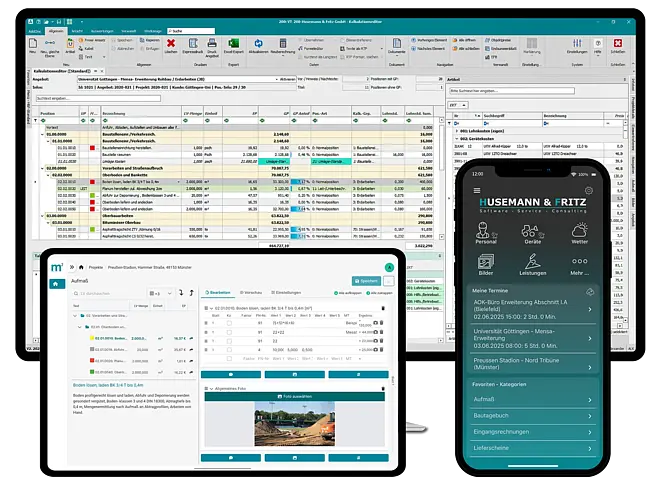This screenshot has width=660, height=495.
Task: Switch to the Vorschau tab on tablet
Action: point(251,293)
